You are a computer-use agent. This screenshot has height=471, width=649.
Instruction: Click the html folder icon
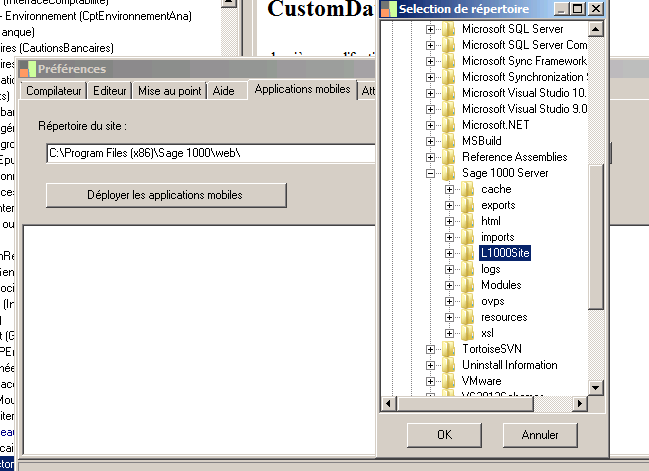(467, 221)
